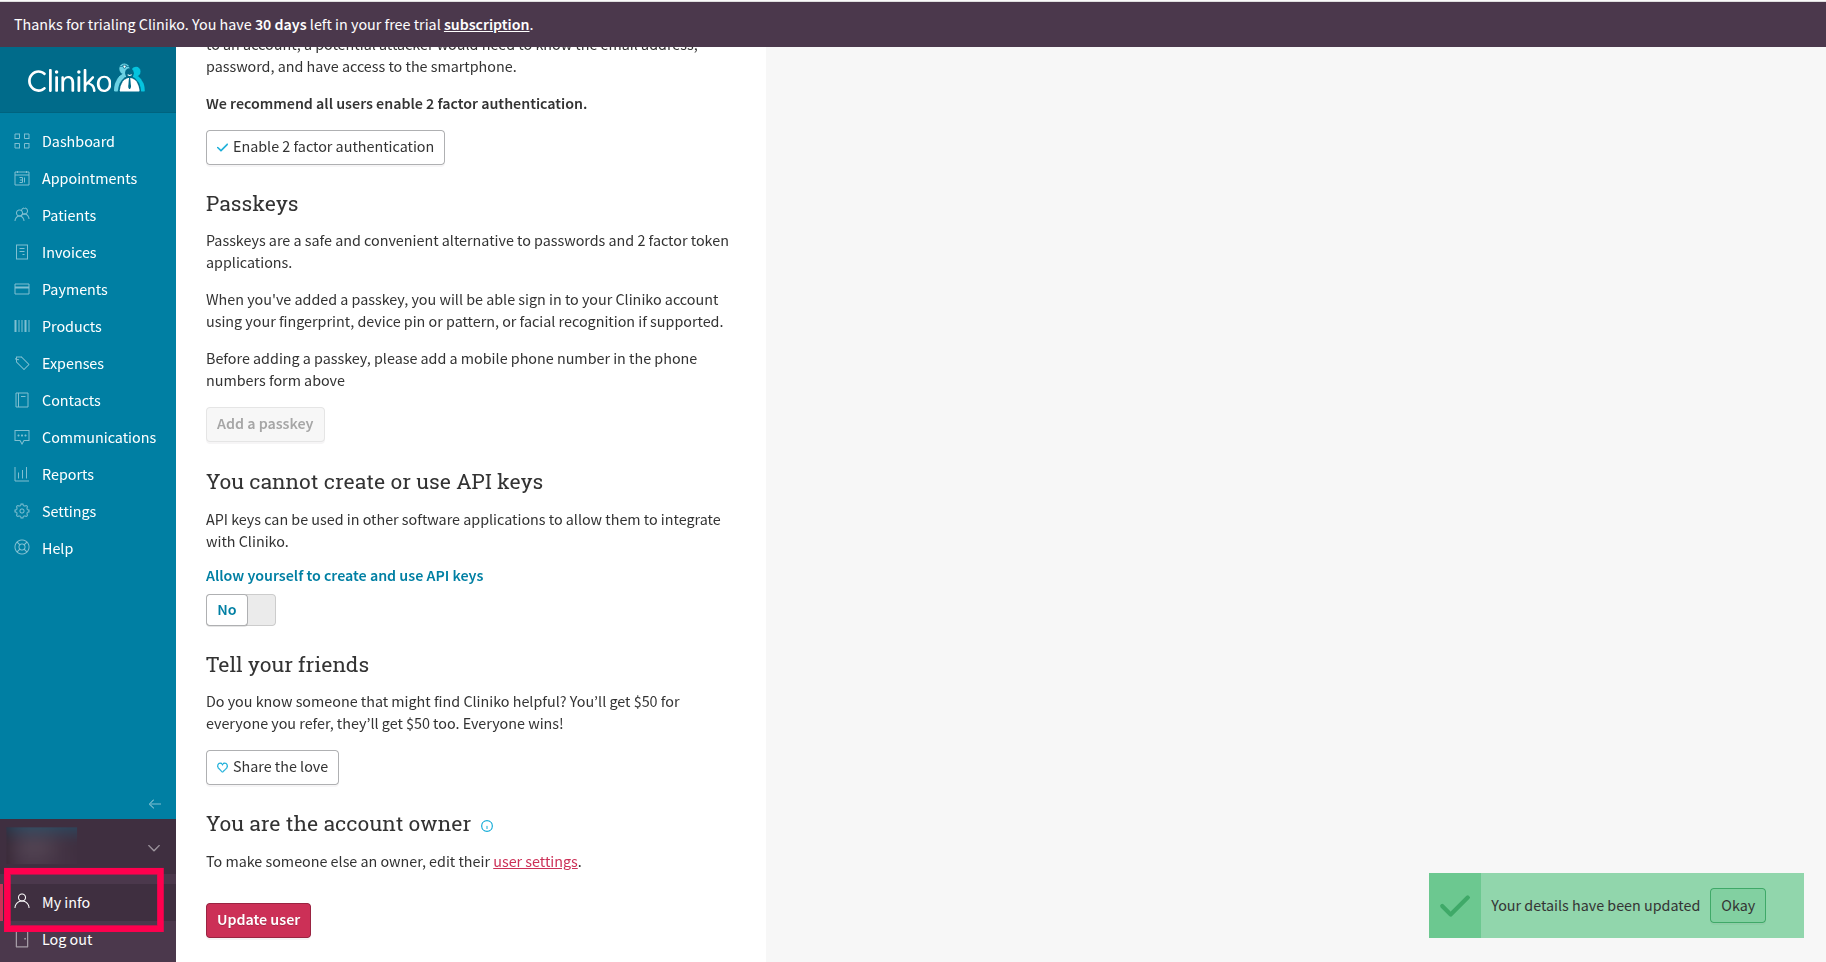Click 'You cannot create or use API keys' heading
Image resolution: width=1826 pixels, height=962 pixels.
tap(374, 482)
